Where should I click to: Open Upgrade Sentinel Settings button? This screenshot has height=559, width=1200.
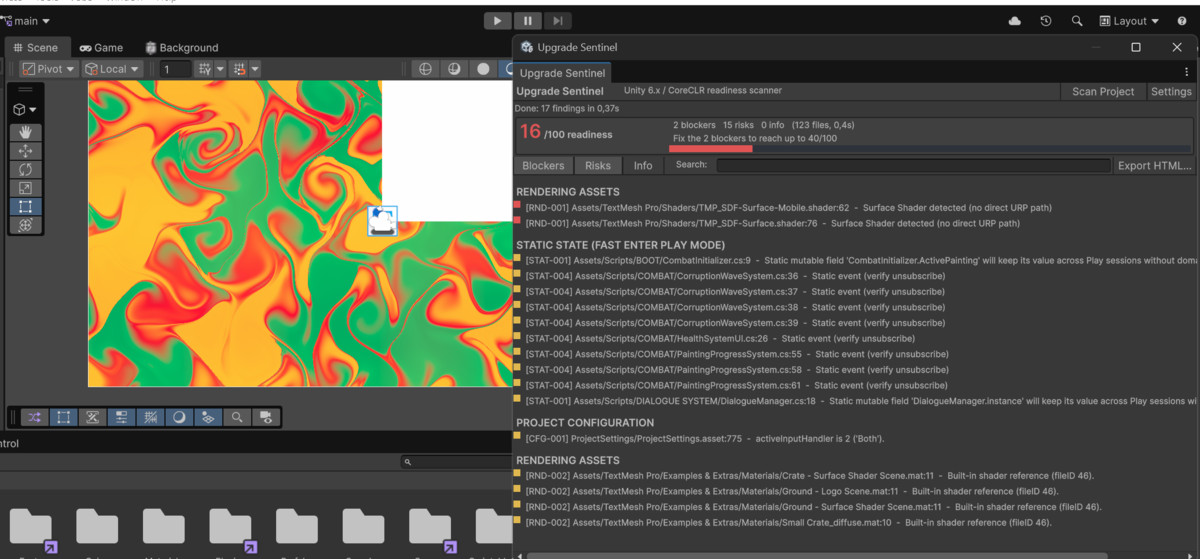1171,91
